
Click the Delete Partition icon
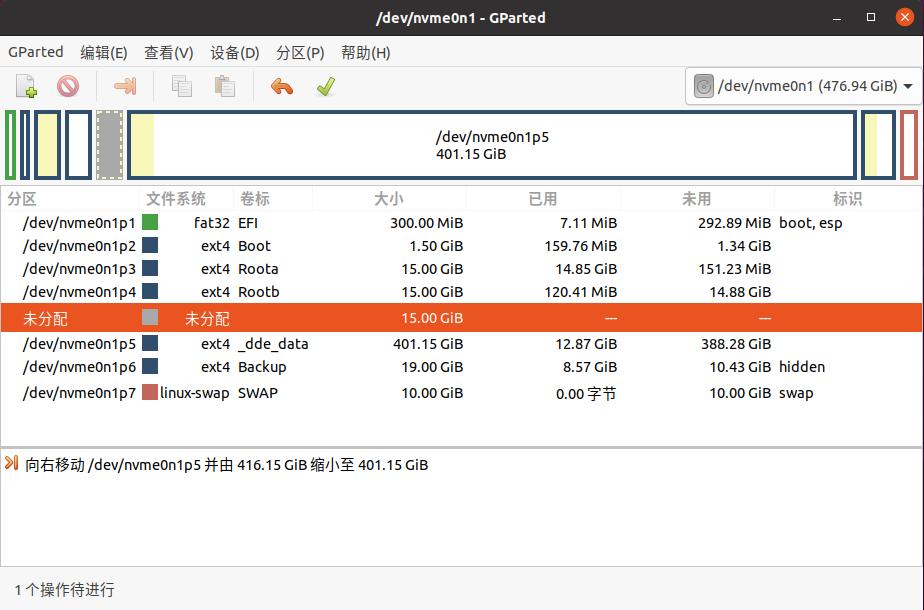[65, 86]
